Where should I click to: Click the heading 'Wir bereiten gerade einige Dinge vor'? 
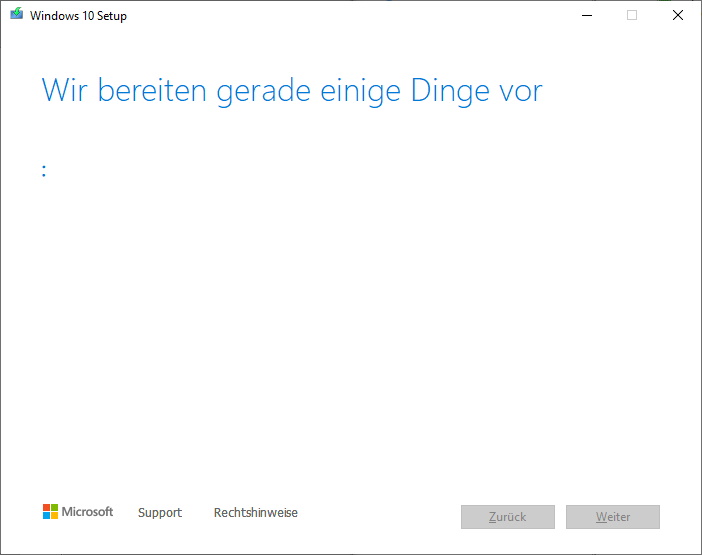292,91
